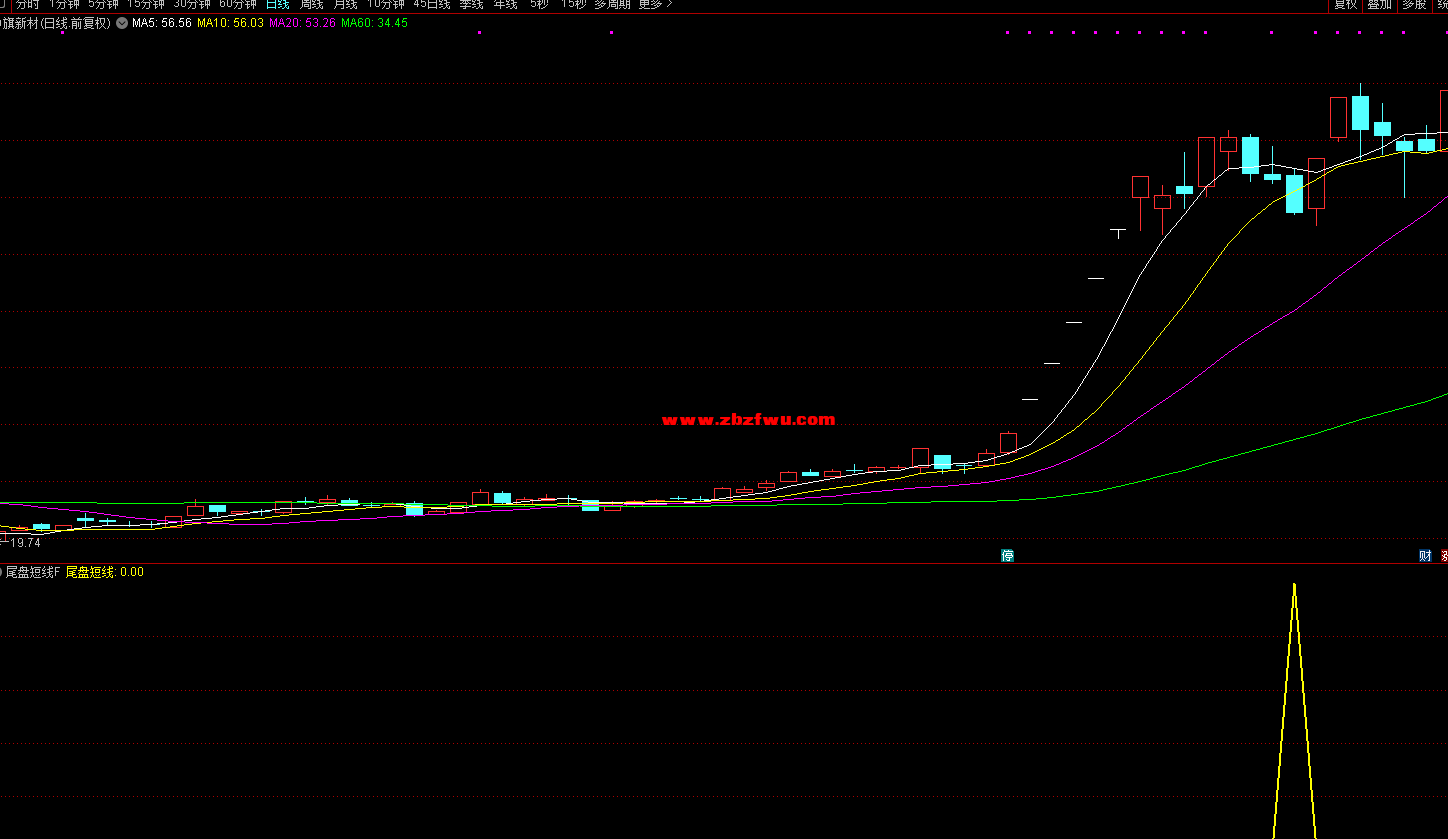Switch to the 季线 quarterly tab

471,4
